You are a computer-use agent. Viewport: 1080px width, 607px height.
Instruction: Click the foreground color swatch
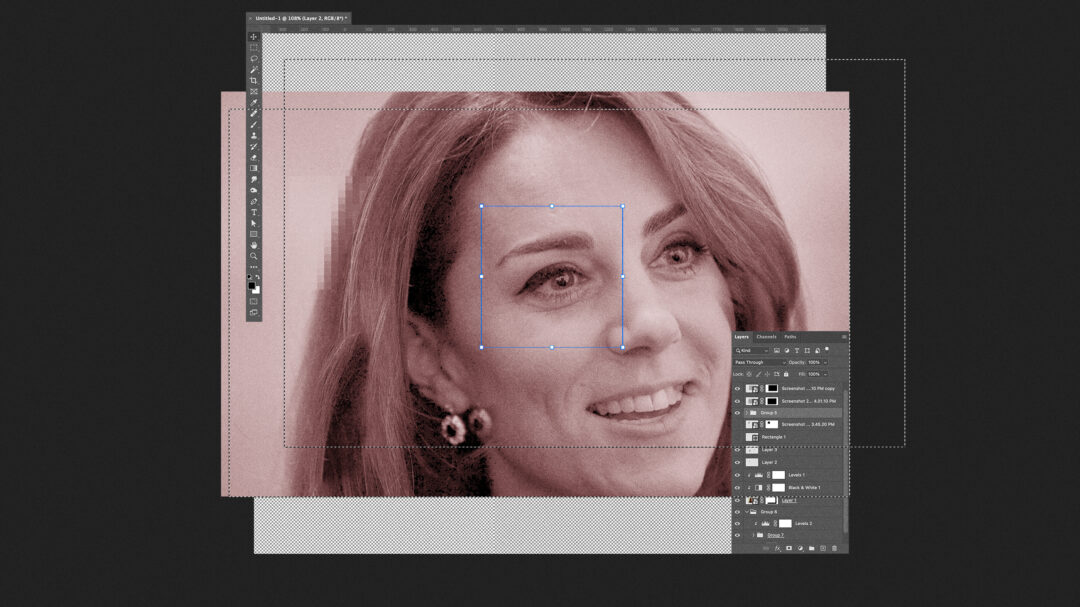[x=252, y=286]
